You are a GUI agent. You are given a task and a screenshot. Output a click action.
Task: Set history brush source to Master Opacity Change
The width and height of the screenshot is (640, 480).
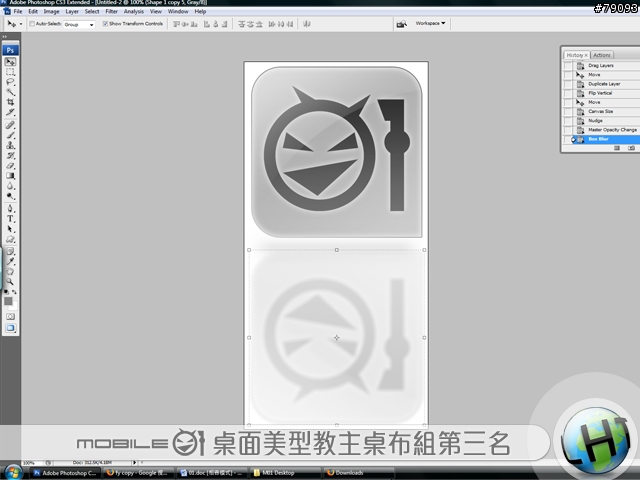pos(568,130)
